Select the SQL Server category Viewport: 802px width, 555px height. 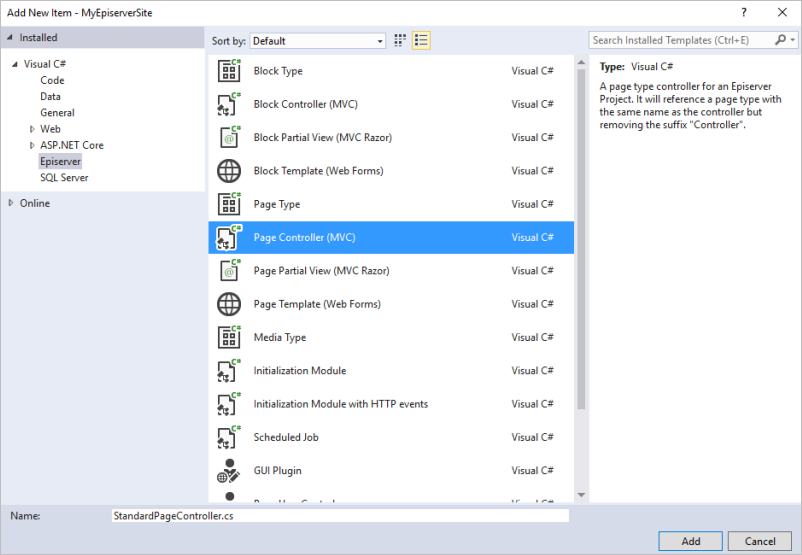(64, 177)
